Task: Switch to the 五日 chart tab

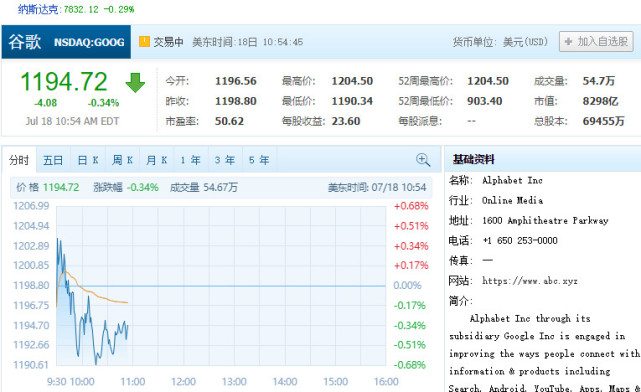Action: click(x=53, y=160)
